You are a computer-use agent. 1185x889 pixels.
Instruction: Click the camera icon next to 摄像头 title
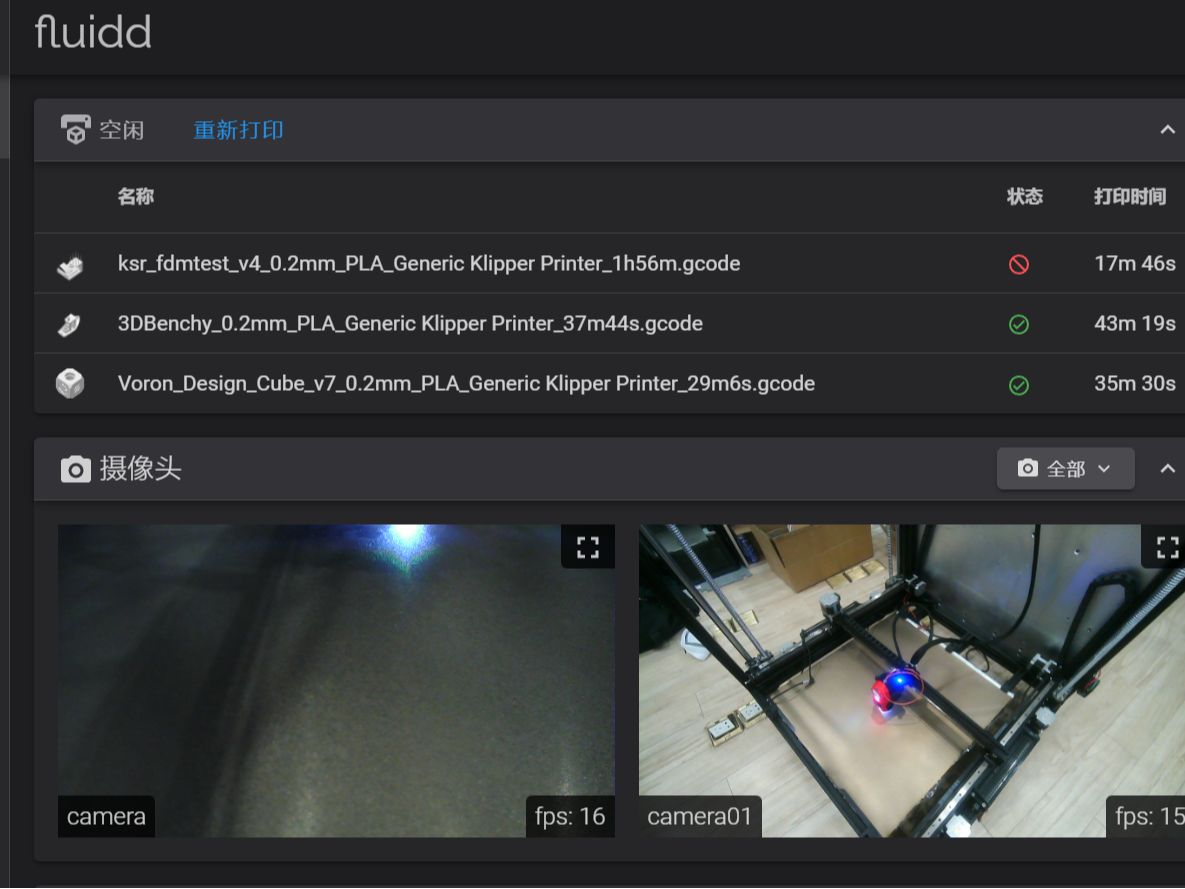click(76, 469)
